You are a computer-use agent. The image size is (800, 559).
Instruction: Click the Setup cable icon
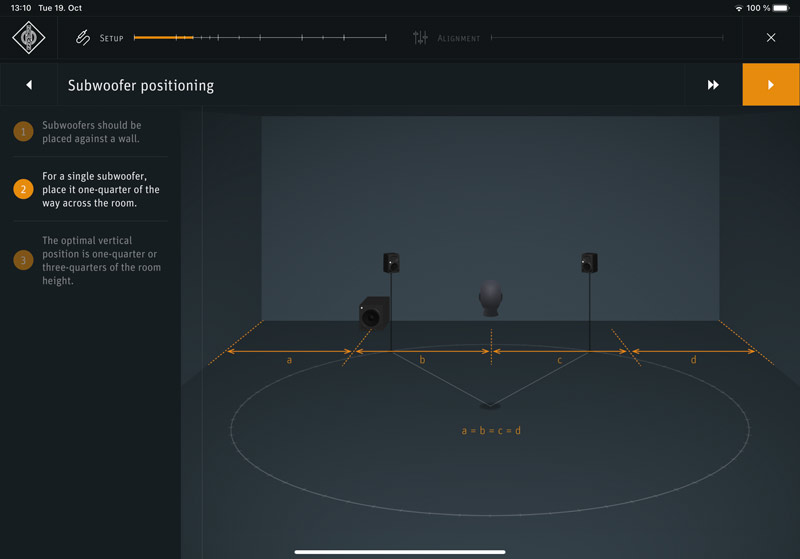[83, 38]
